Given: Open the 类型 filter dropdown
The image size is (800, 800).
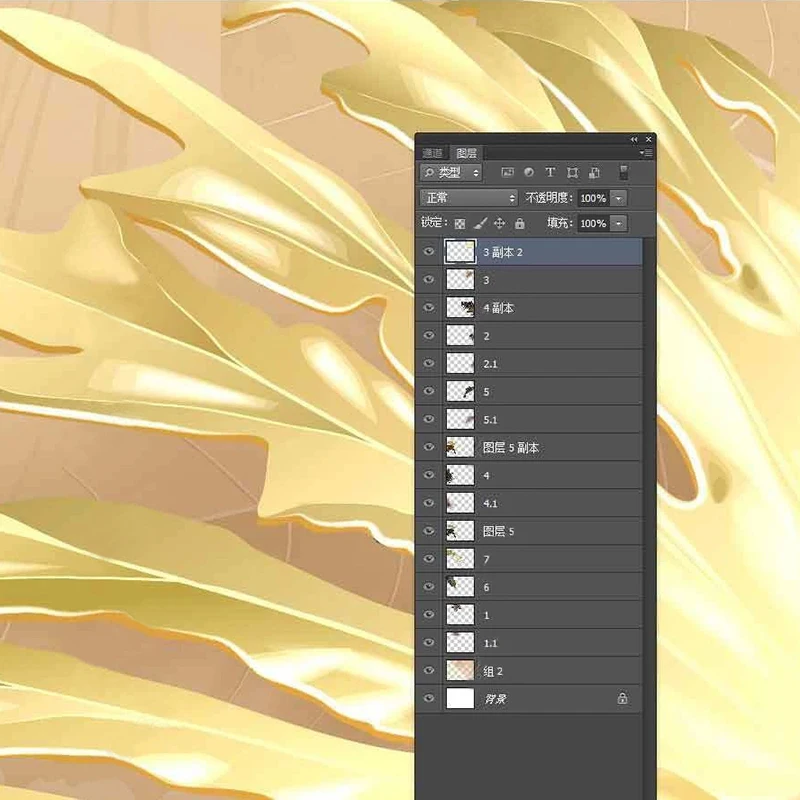Looking at the screenshot, I should (x=451, y=172).
